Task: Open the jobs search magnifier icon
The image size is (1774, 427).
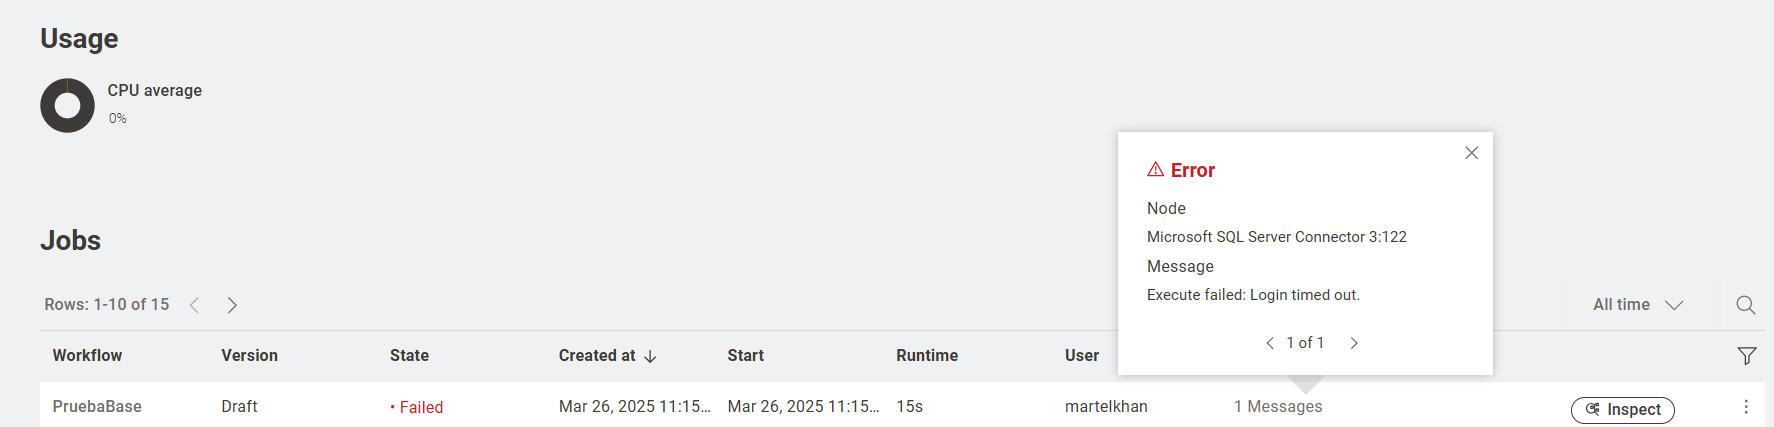Action: pos(1745,305)
